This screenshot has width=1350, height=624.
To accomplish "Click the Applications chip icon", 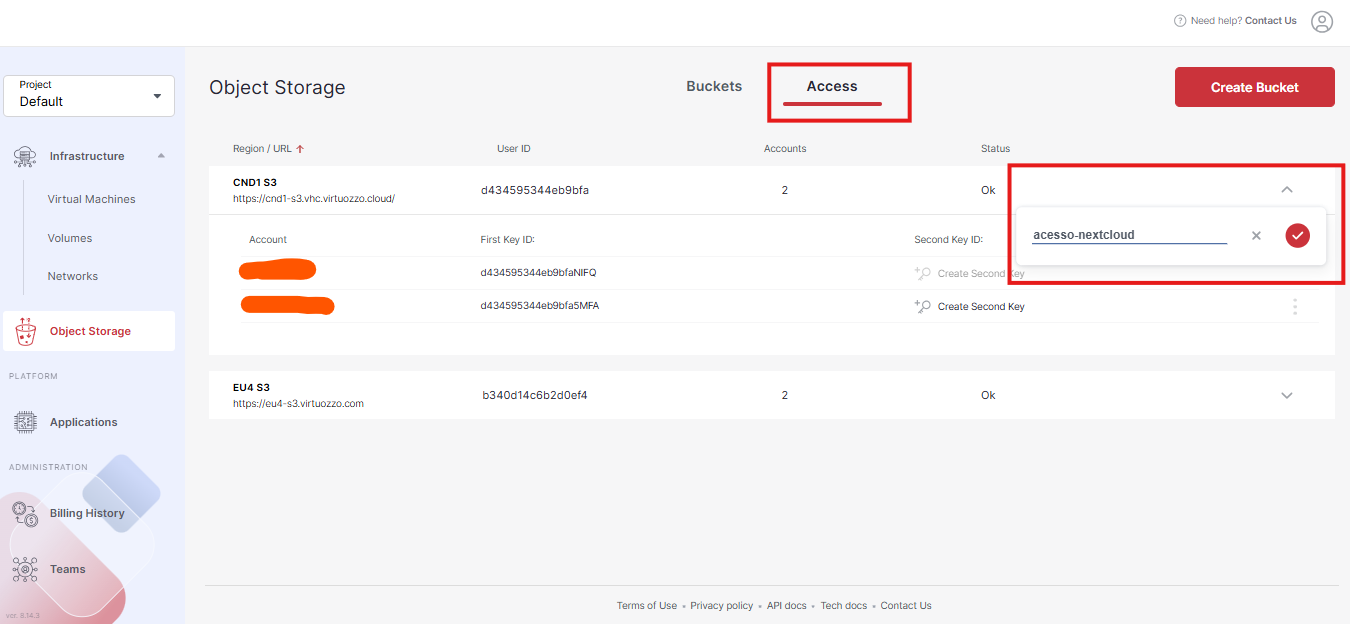I will click(x=26, y=422).
